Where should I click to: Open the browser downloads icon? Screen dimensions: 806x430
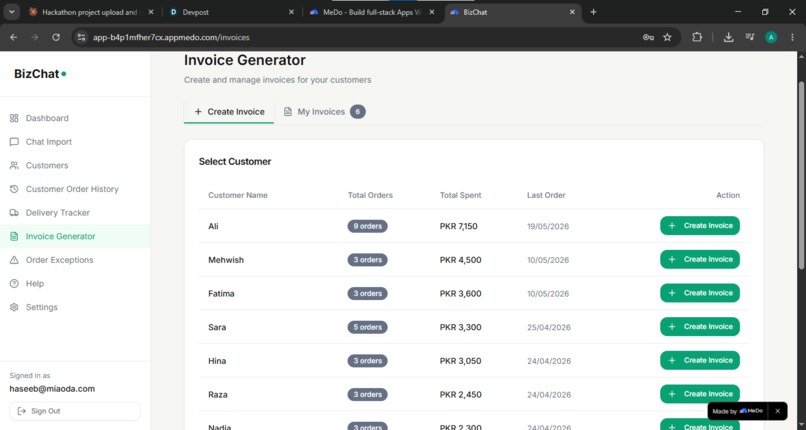coord(728,38)
